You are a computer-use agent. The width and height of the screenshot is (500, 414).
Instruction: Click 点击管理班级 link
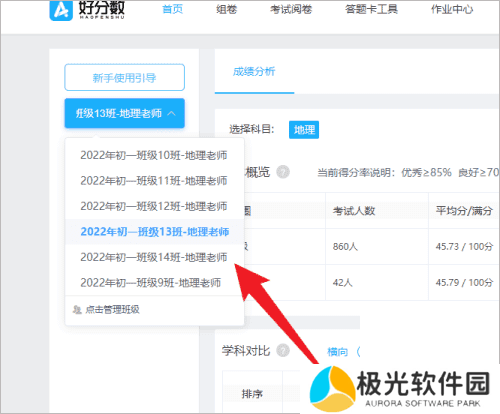[112, 310]
